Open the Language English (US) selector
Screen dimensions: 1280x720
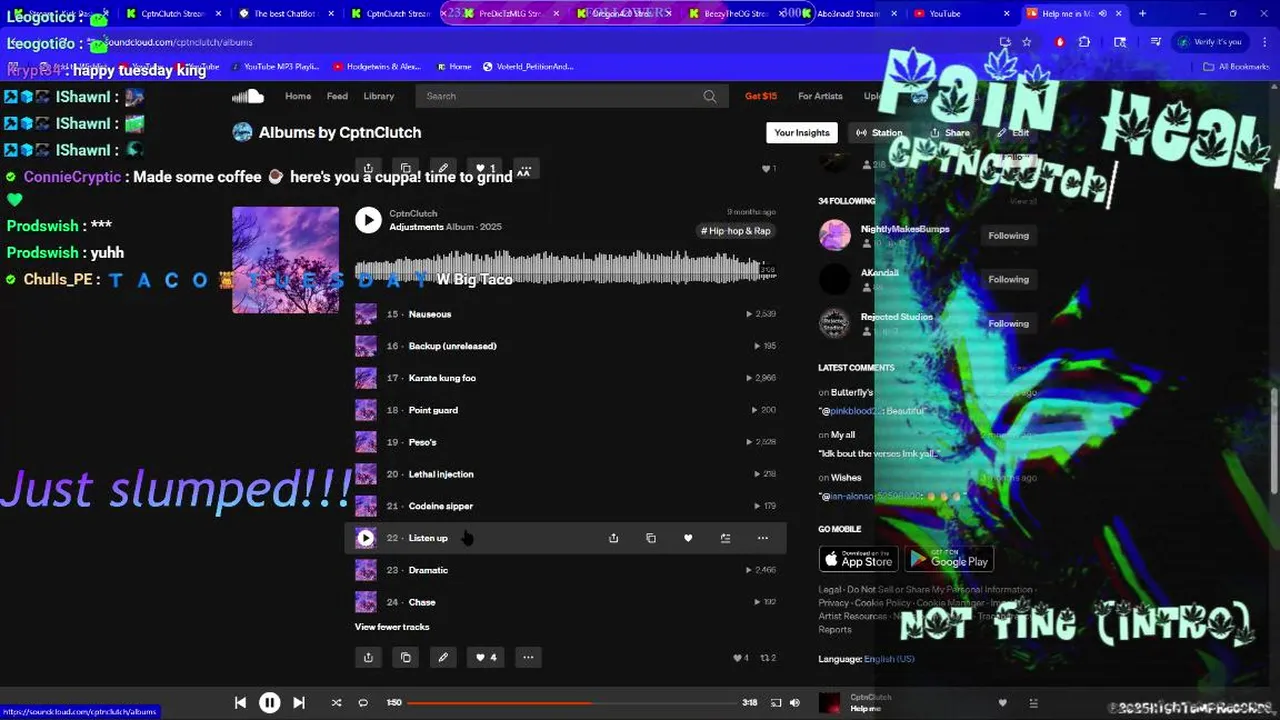click(x=866, y=659)
